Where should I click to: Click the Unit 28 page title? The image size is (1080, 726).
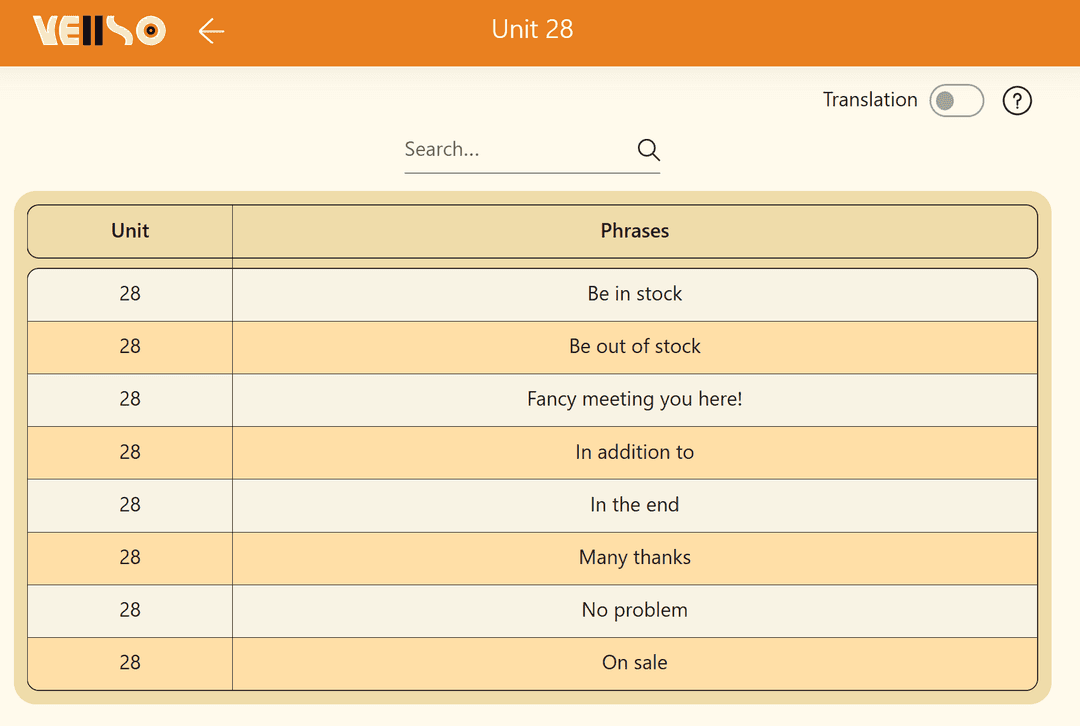tap(532, 29)
